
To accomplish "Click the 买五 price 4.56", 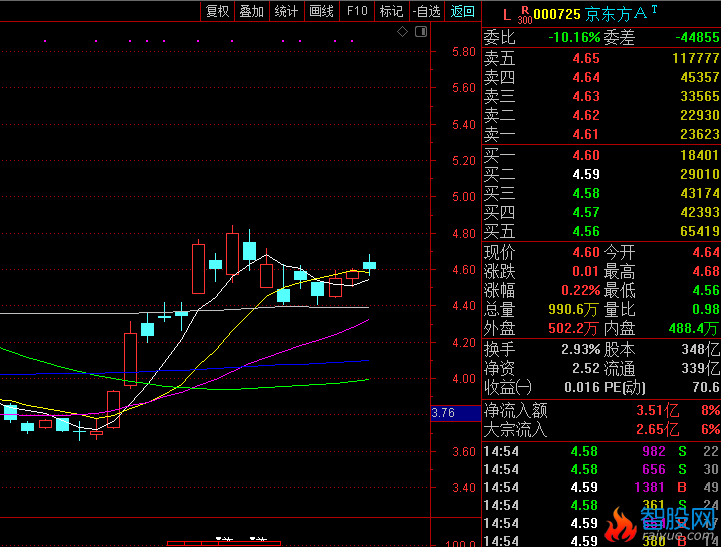I will [586, 231].
